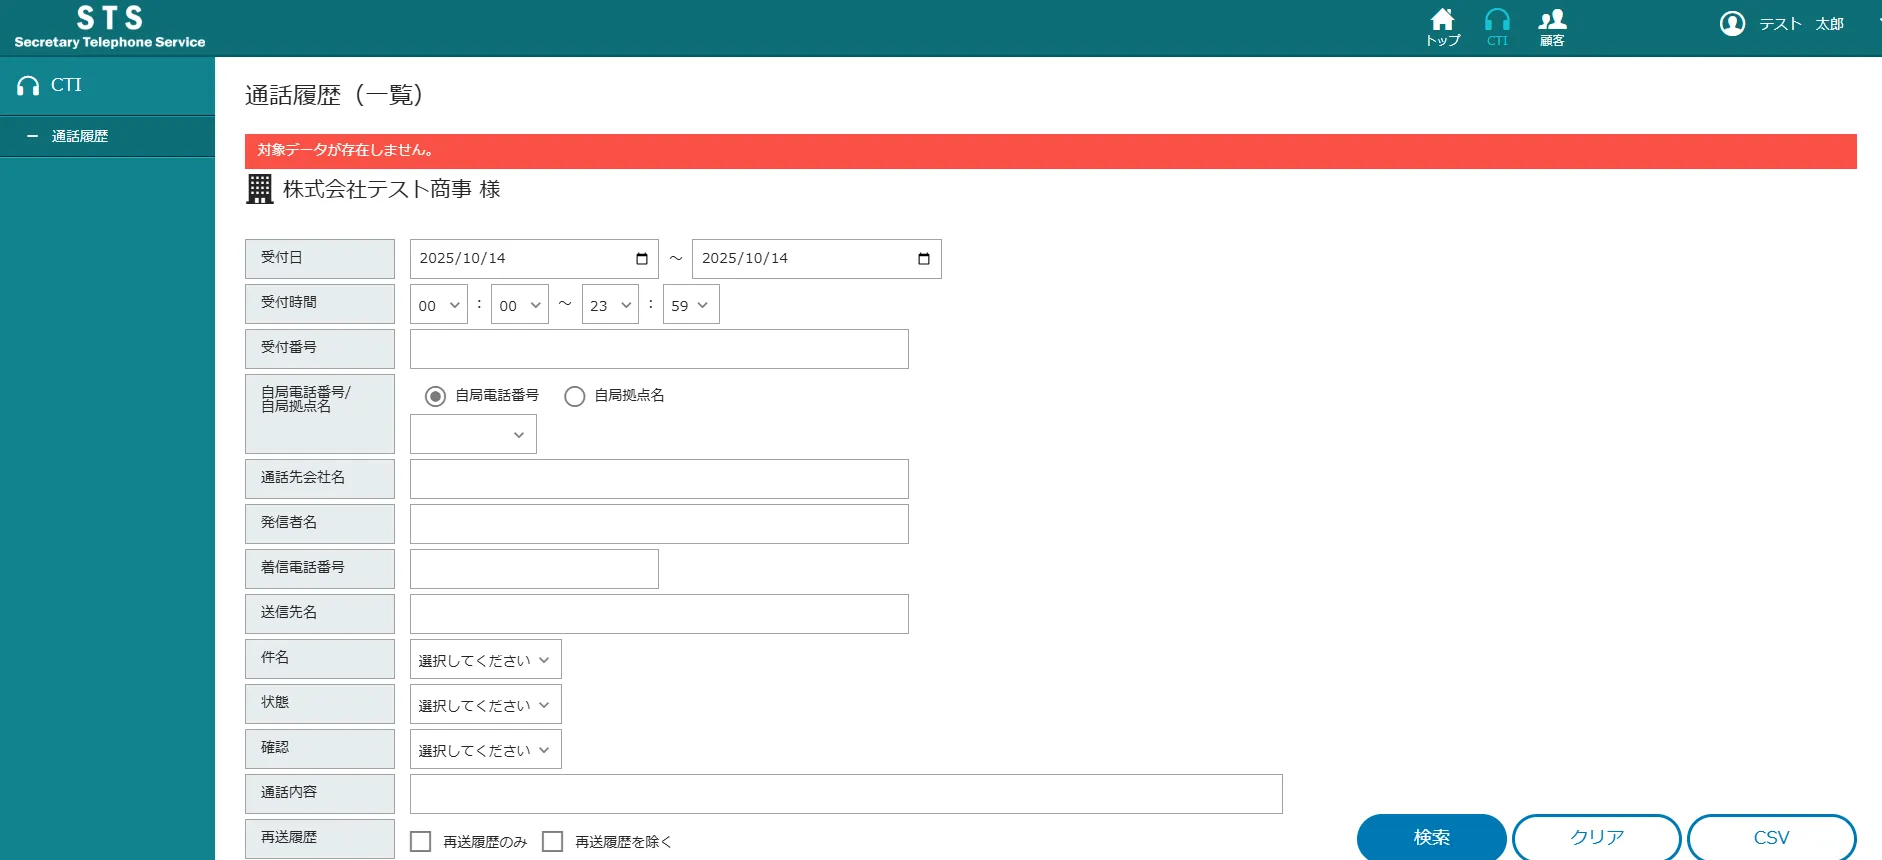Expand the 件名 dropdown
This screenshot has width=1882, height=860.
(485, 660)
